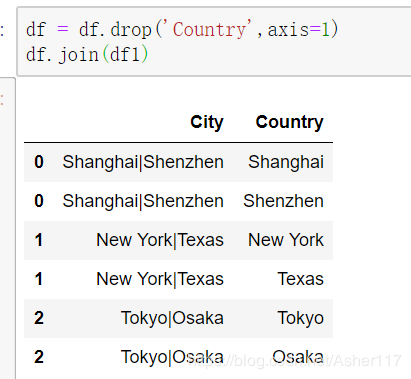This screenshot has height=379, width=411.
Task: Click the Shenzhen cell in Country column
Action: (283, 201)
